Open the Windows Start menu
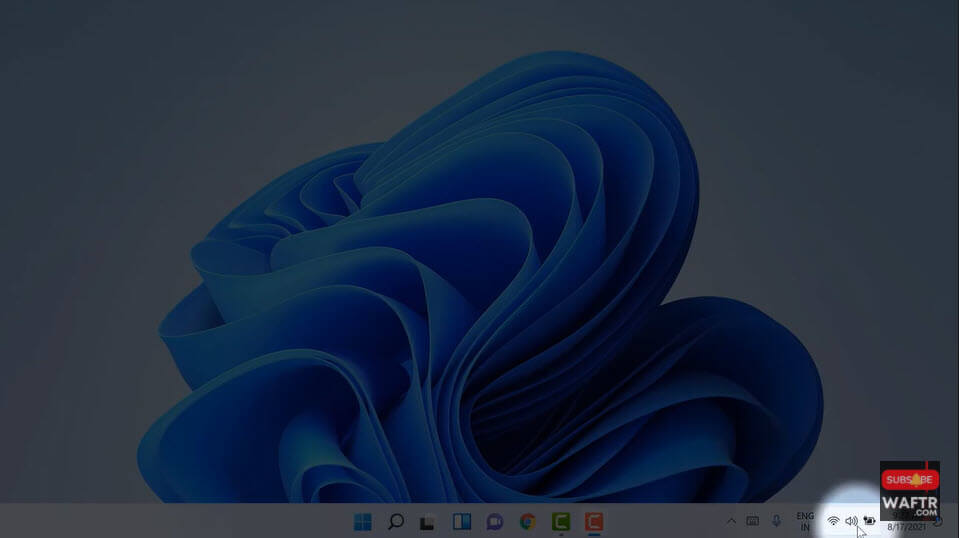 pyautogui.click(x=363, y=521)
